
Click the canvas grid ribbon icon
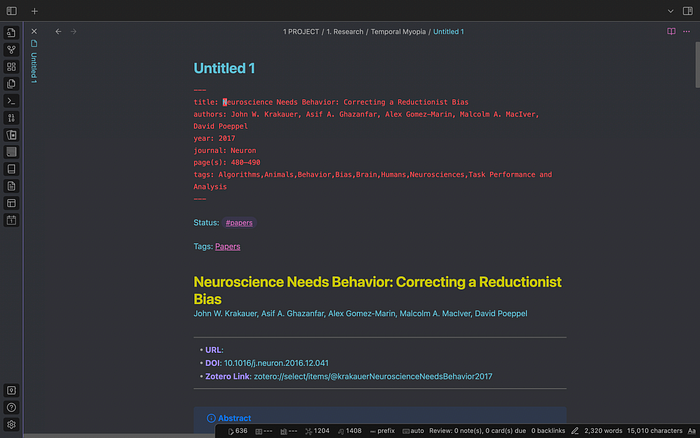[11, 66]
